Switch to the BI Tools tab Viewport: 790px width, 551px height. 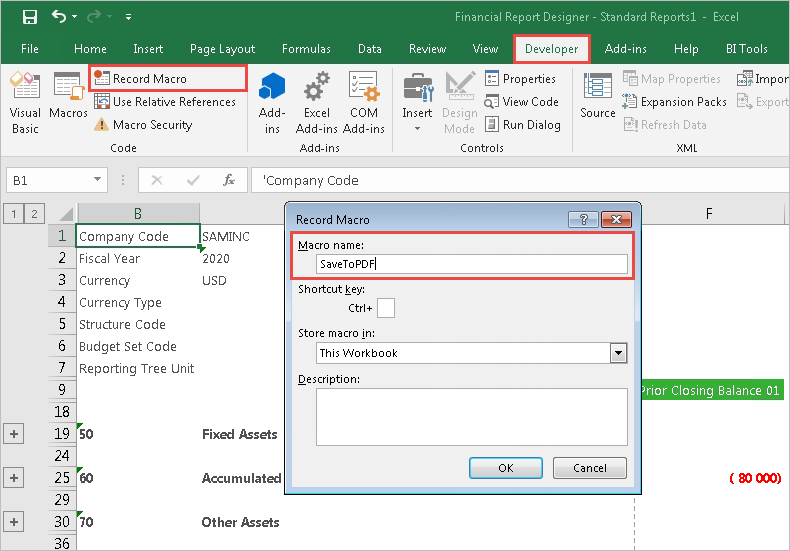click(747, 49)
